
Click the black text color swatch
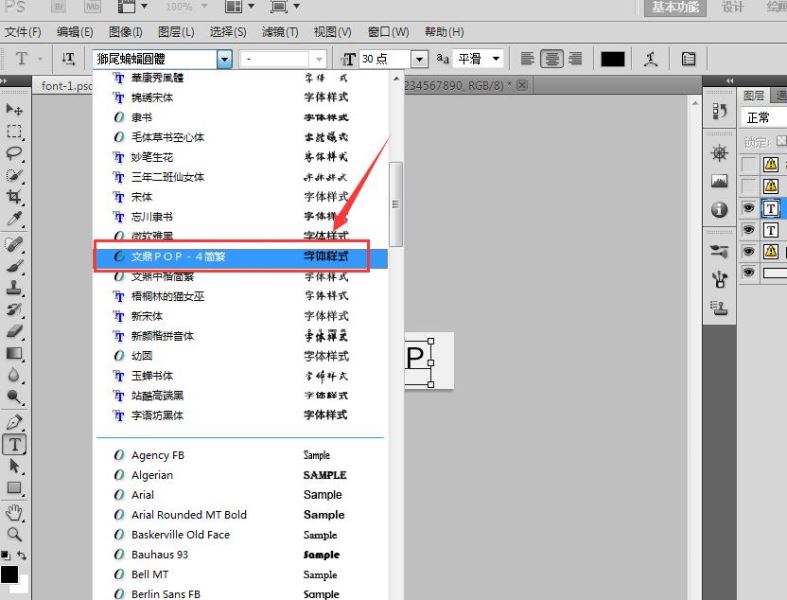tap(613, 59)
